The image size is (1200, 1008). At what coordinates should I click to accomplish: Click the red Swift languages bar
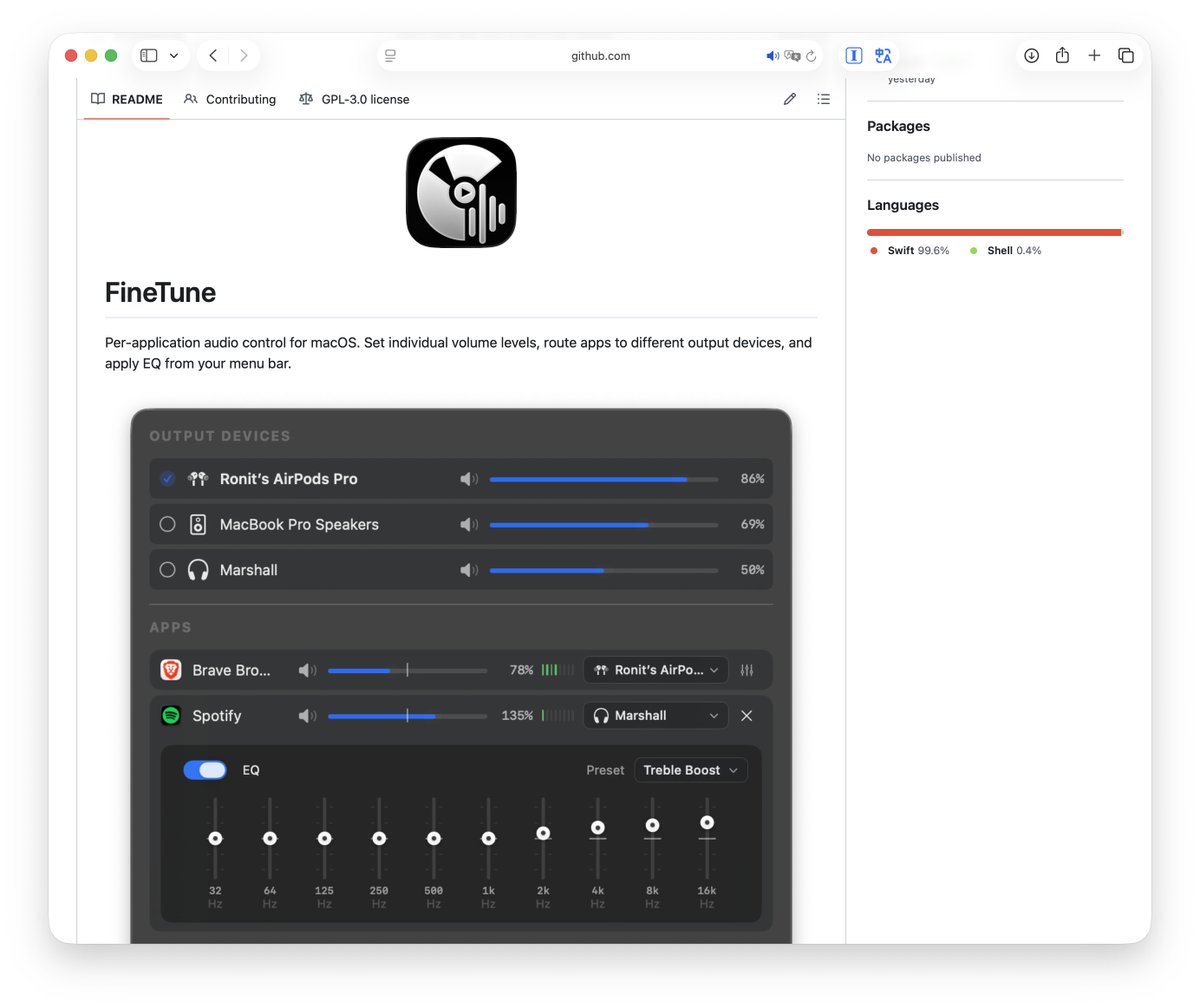pos(994,232)
